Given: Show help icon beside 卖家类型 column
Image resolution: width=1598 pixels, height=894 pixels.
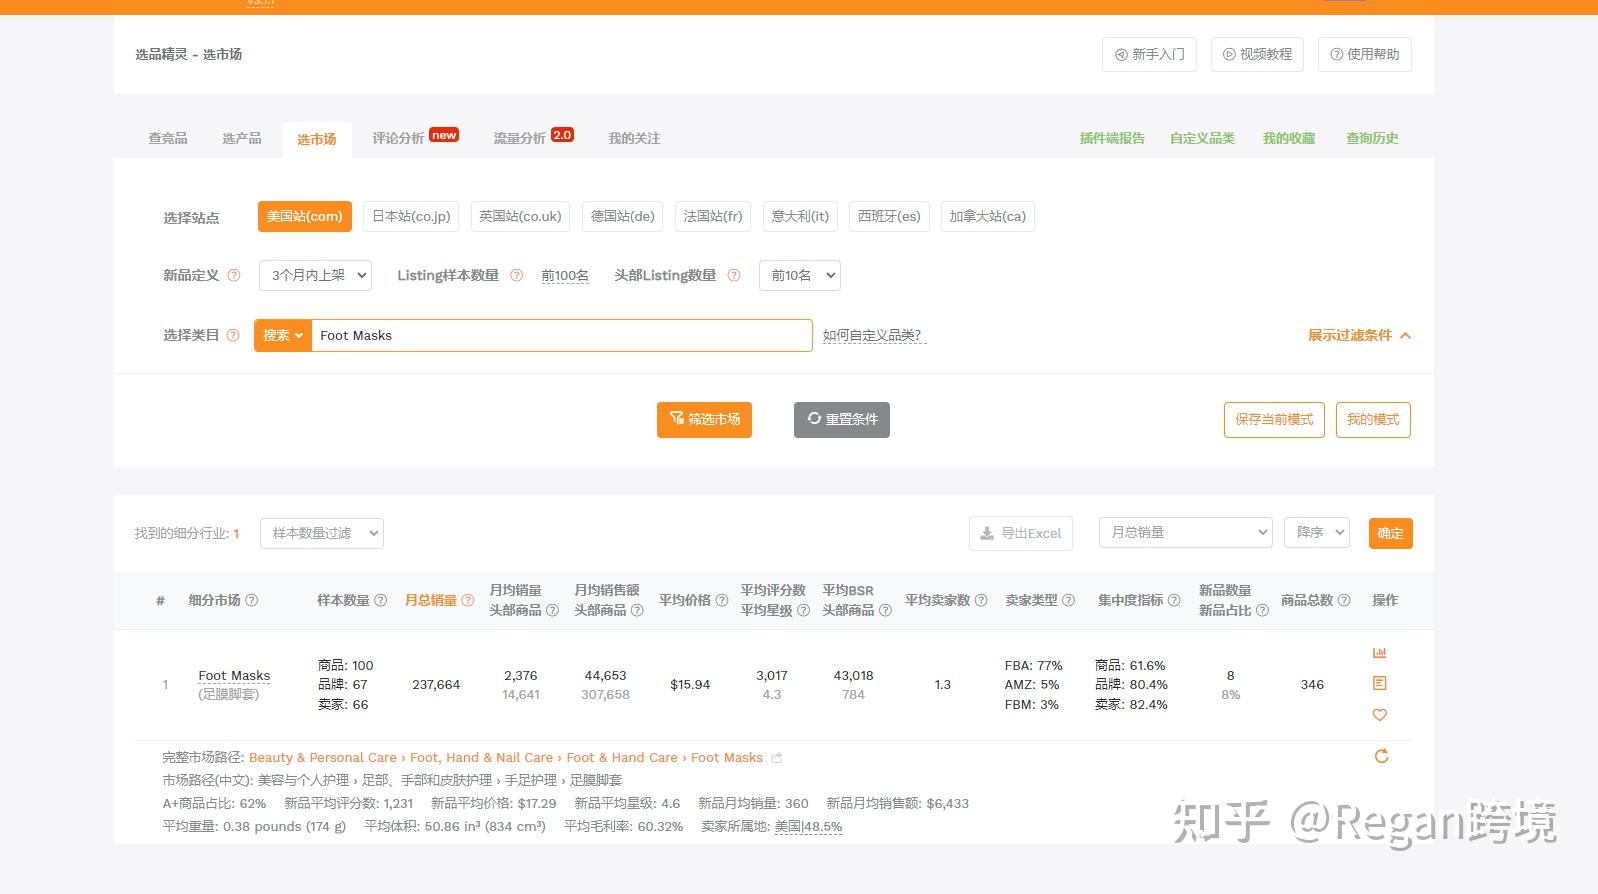Looking at the screenshot, I should 1069,600.
